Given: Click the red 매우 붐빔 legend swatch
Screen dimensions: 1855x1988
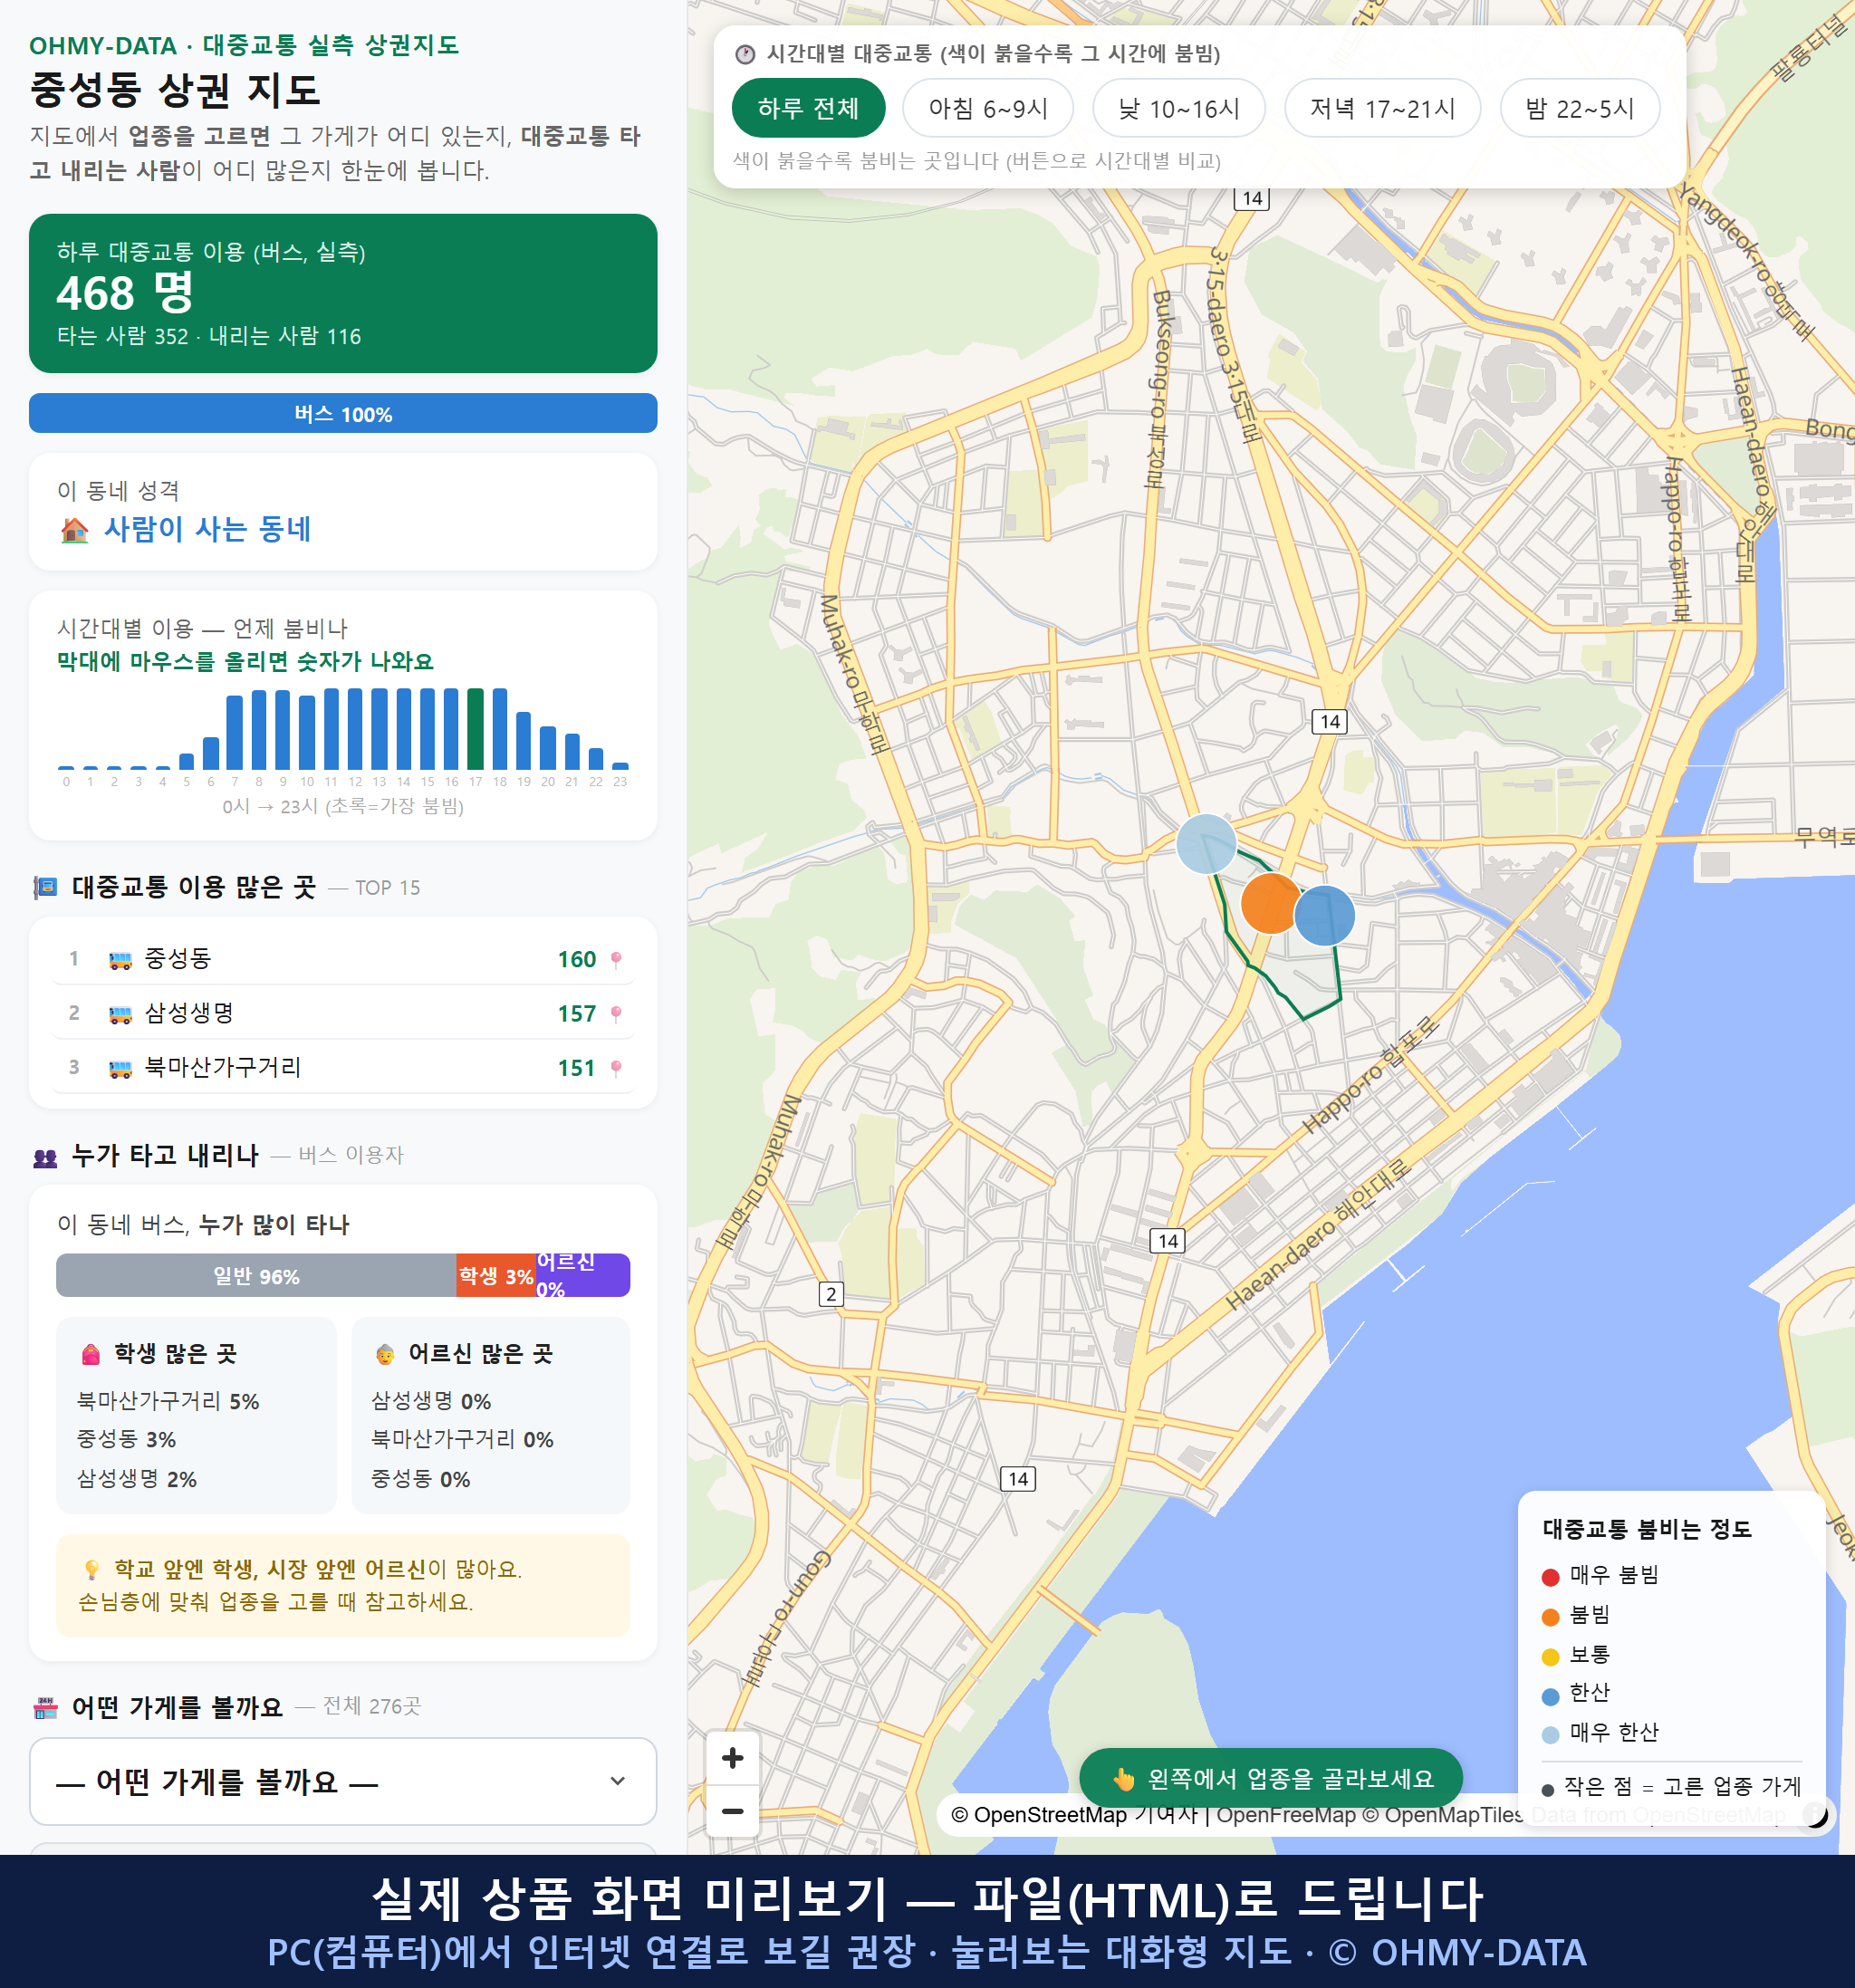Looking at the screenshot, I should click(x=1551, y=1577).
